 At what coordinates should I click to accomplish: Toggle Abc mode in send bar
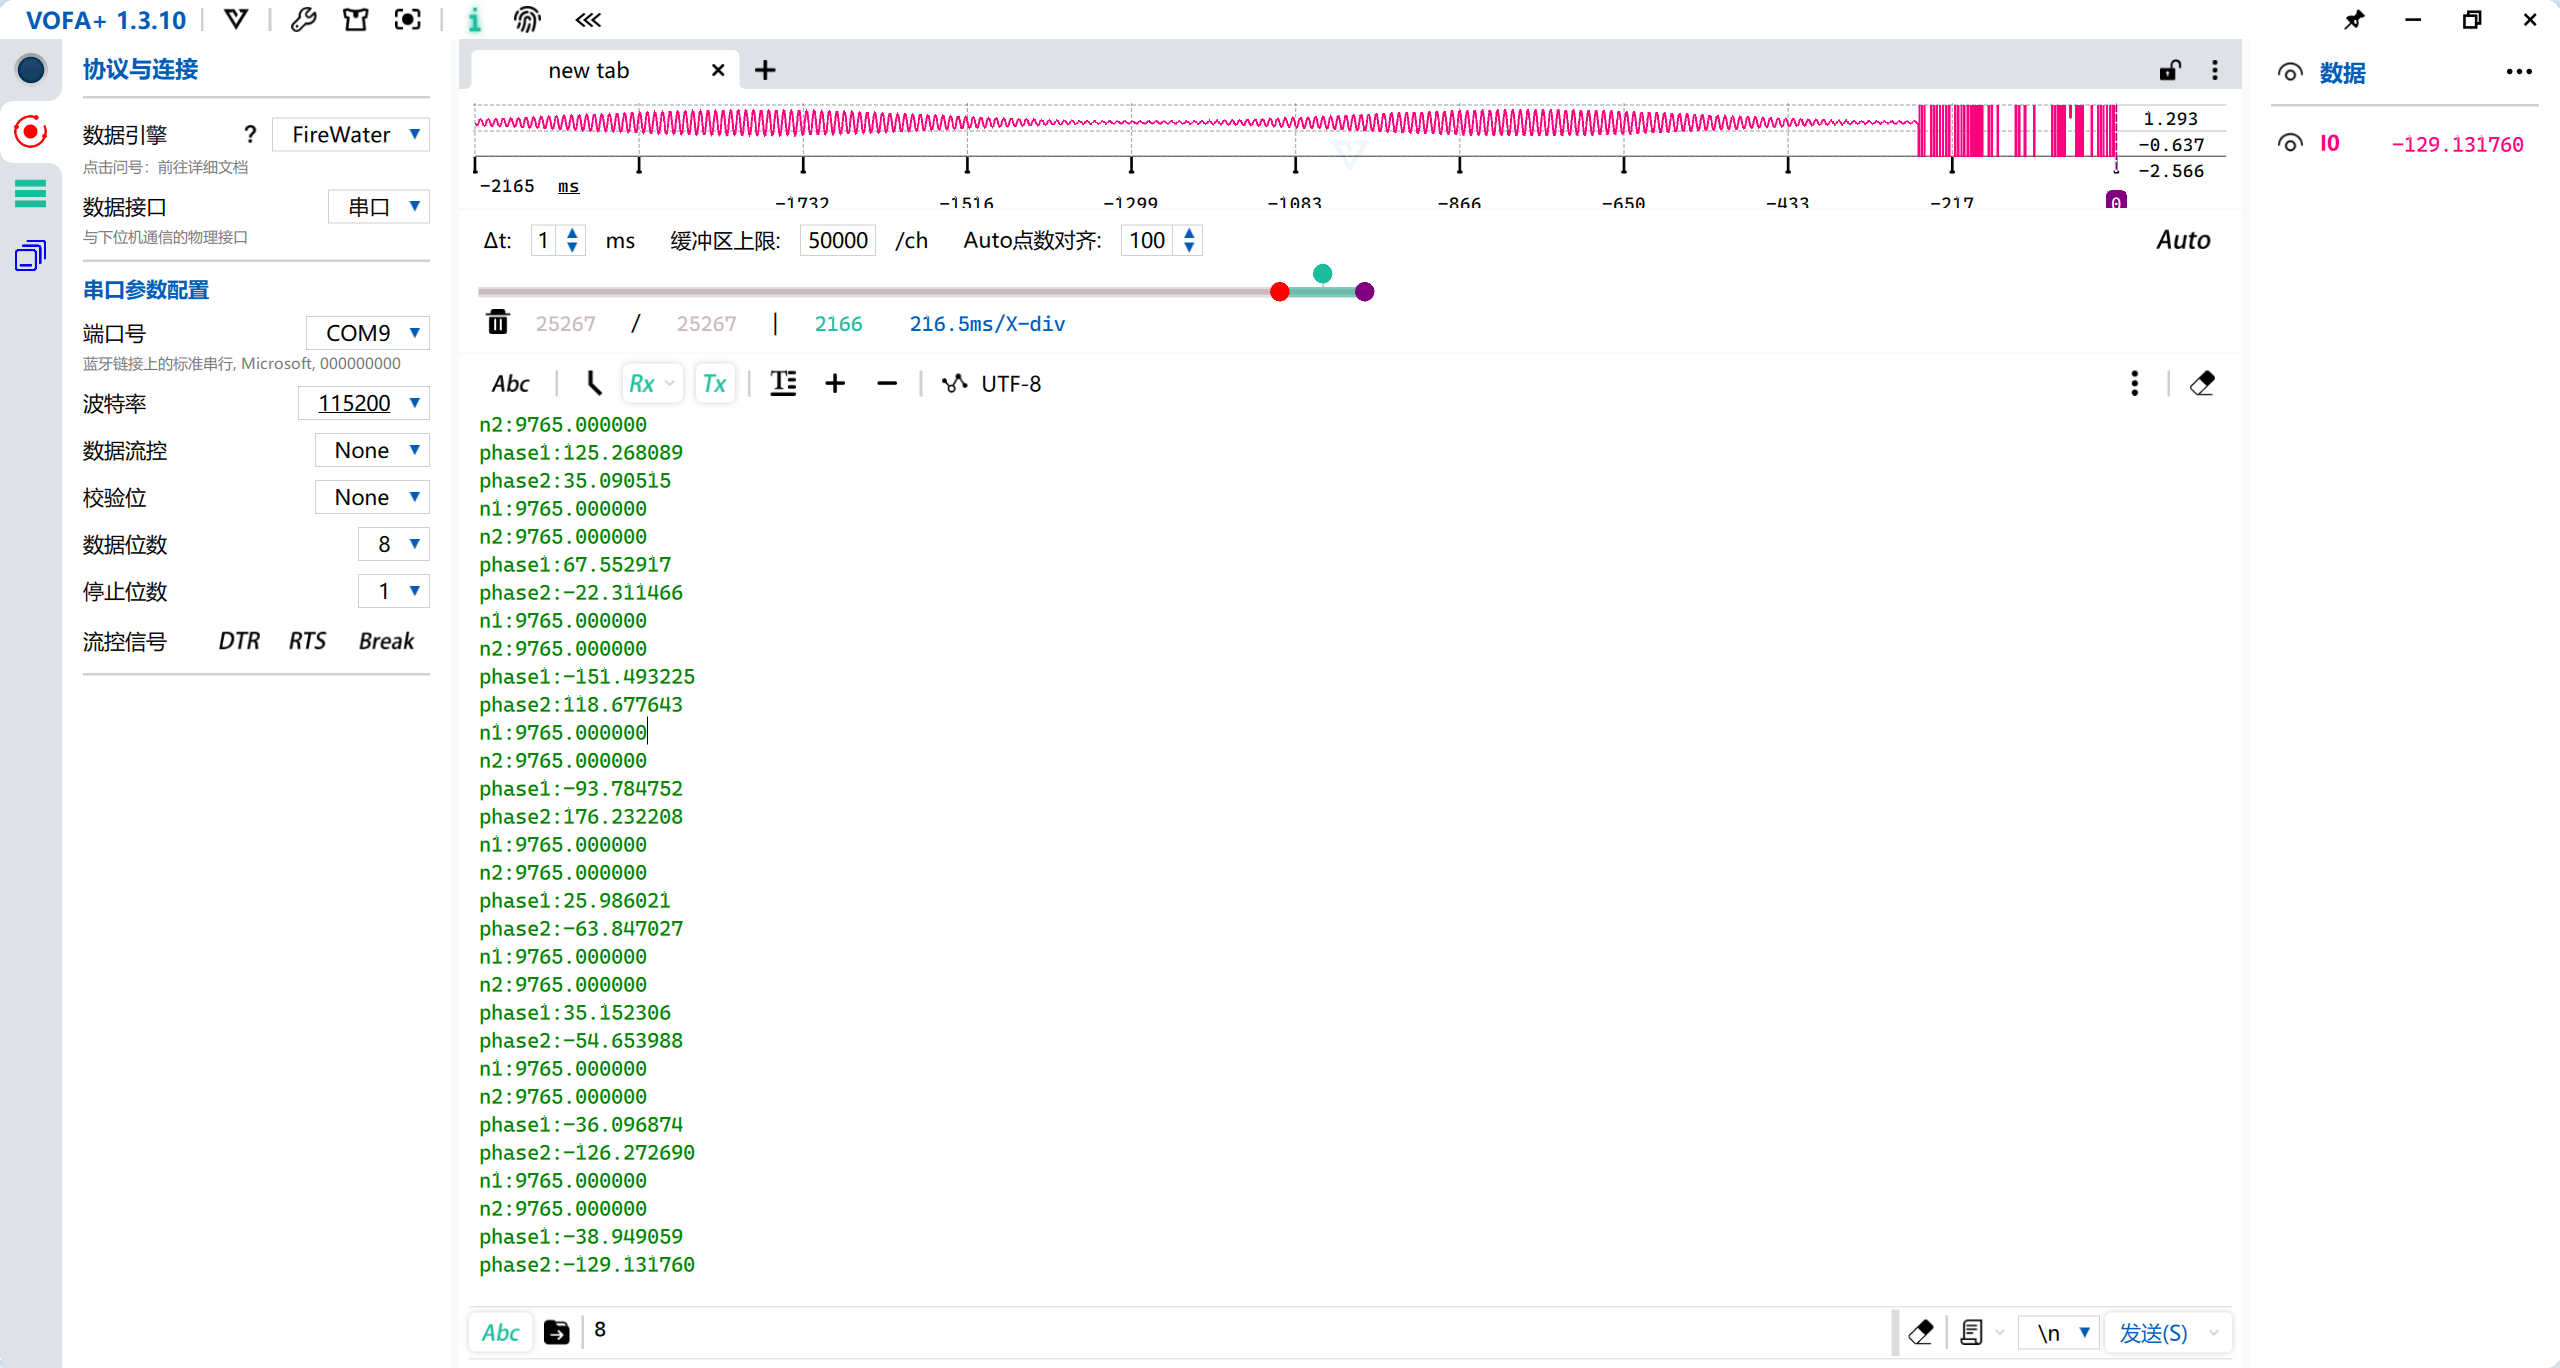pos(501,1333)
